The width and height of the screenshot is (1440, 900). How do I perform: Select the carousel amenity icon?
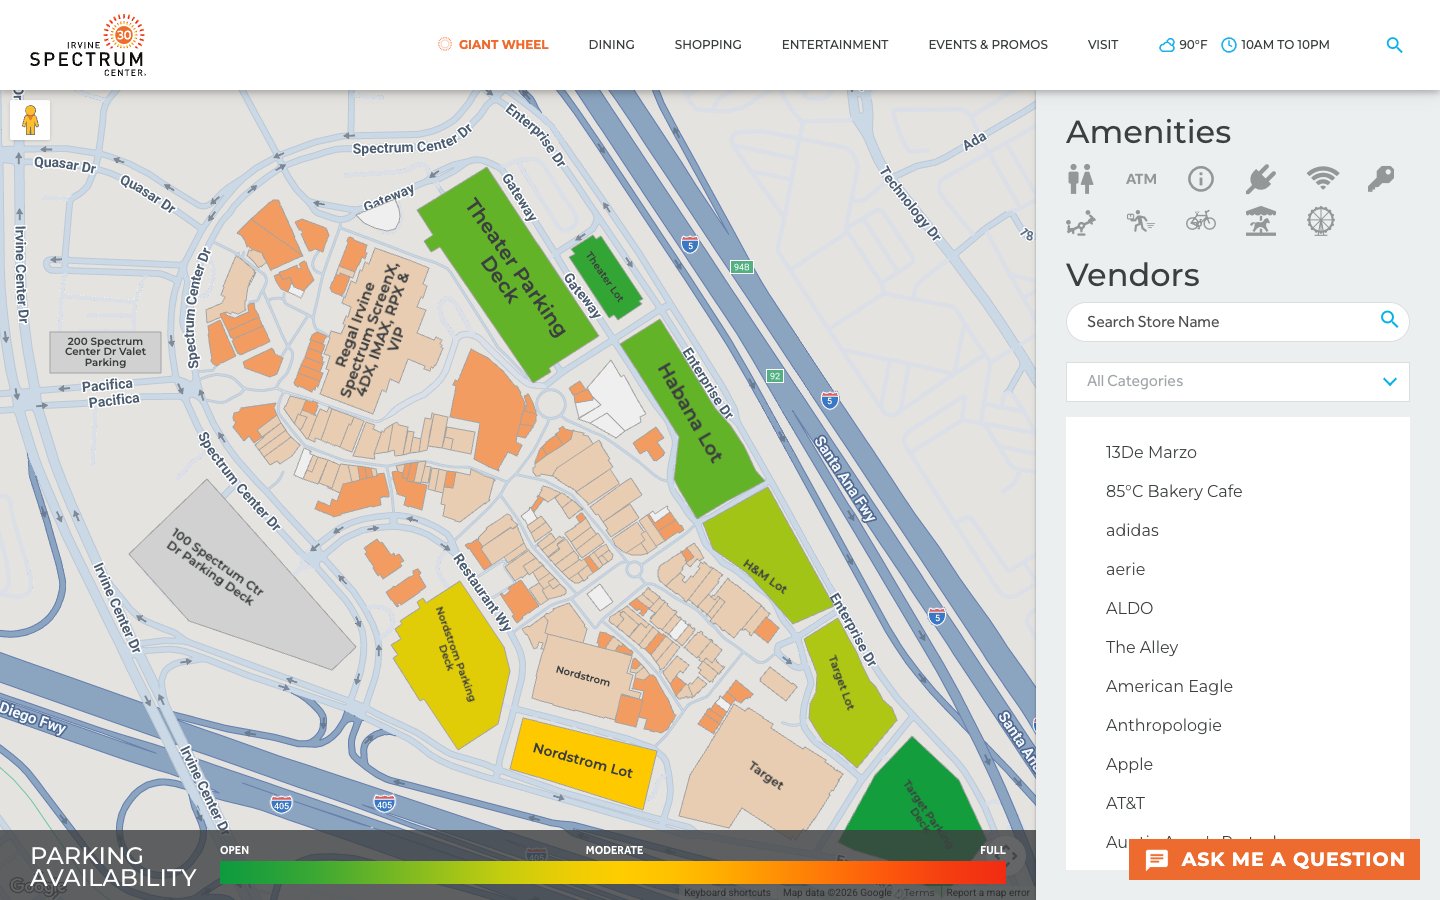click(1261, 221)
